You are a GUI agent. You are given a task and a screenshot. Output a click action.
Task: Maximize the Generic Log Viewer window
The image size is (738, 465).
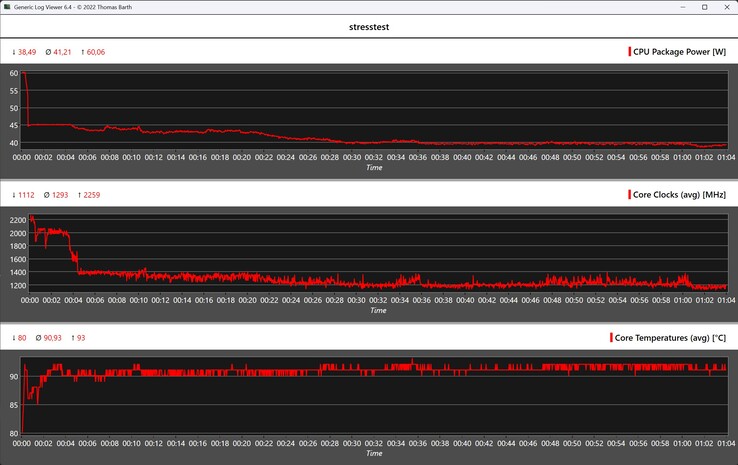696,7
